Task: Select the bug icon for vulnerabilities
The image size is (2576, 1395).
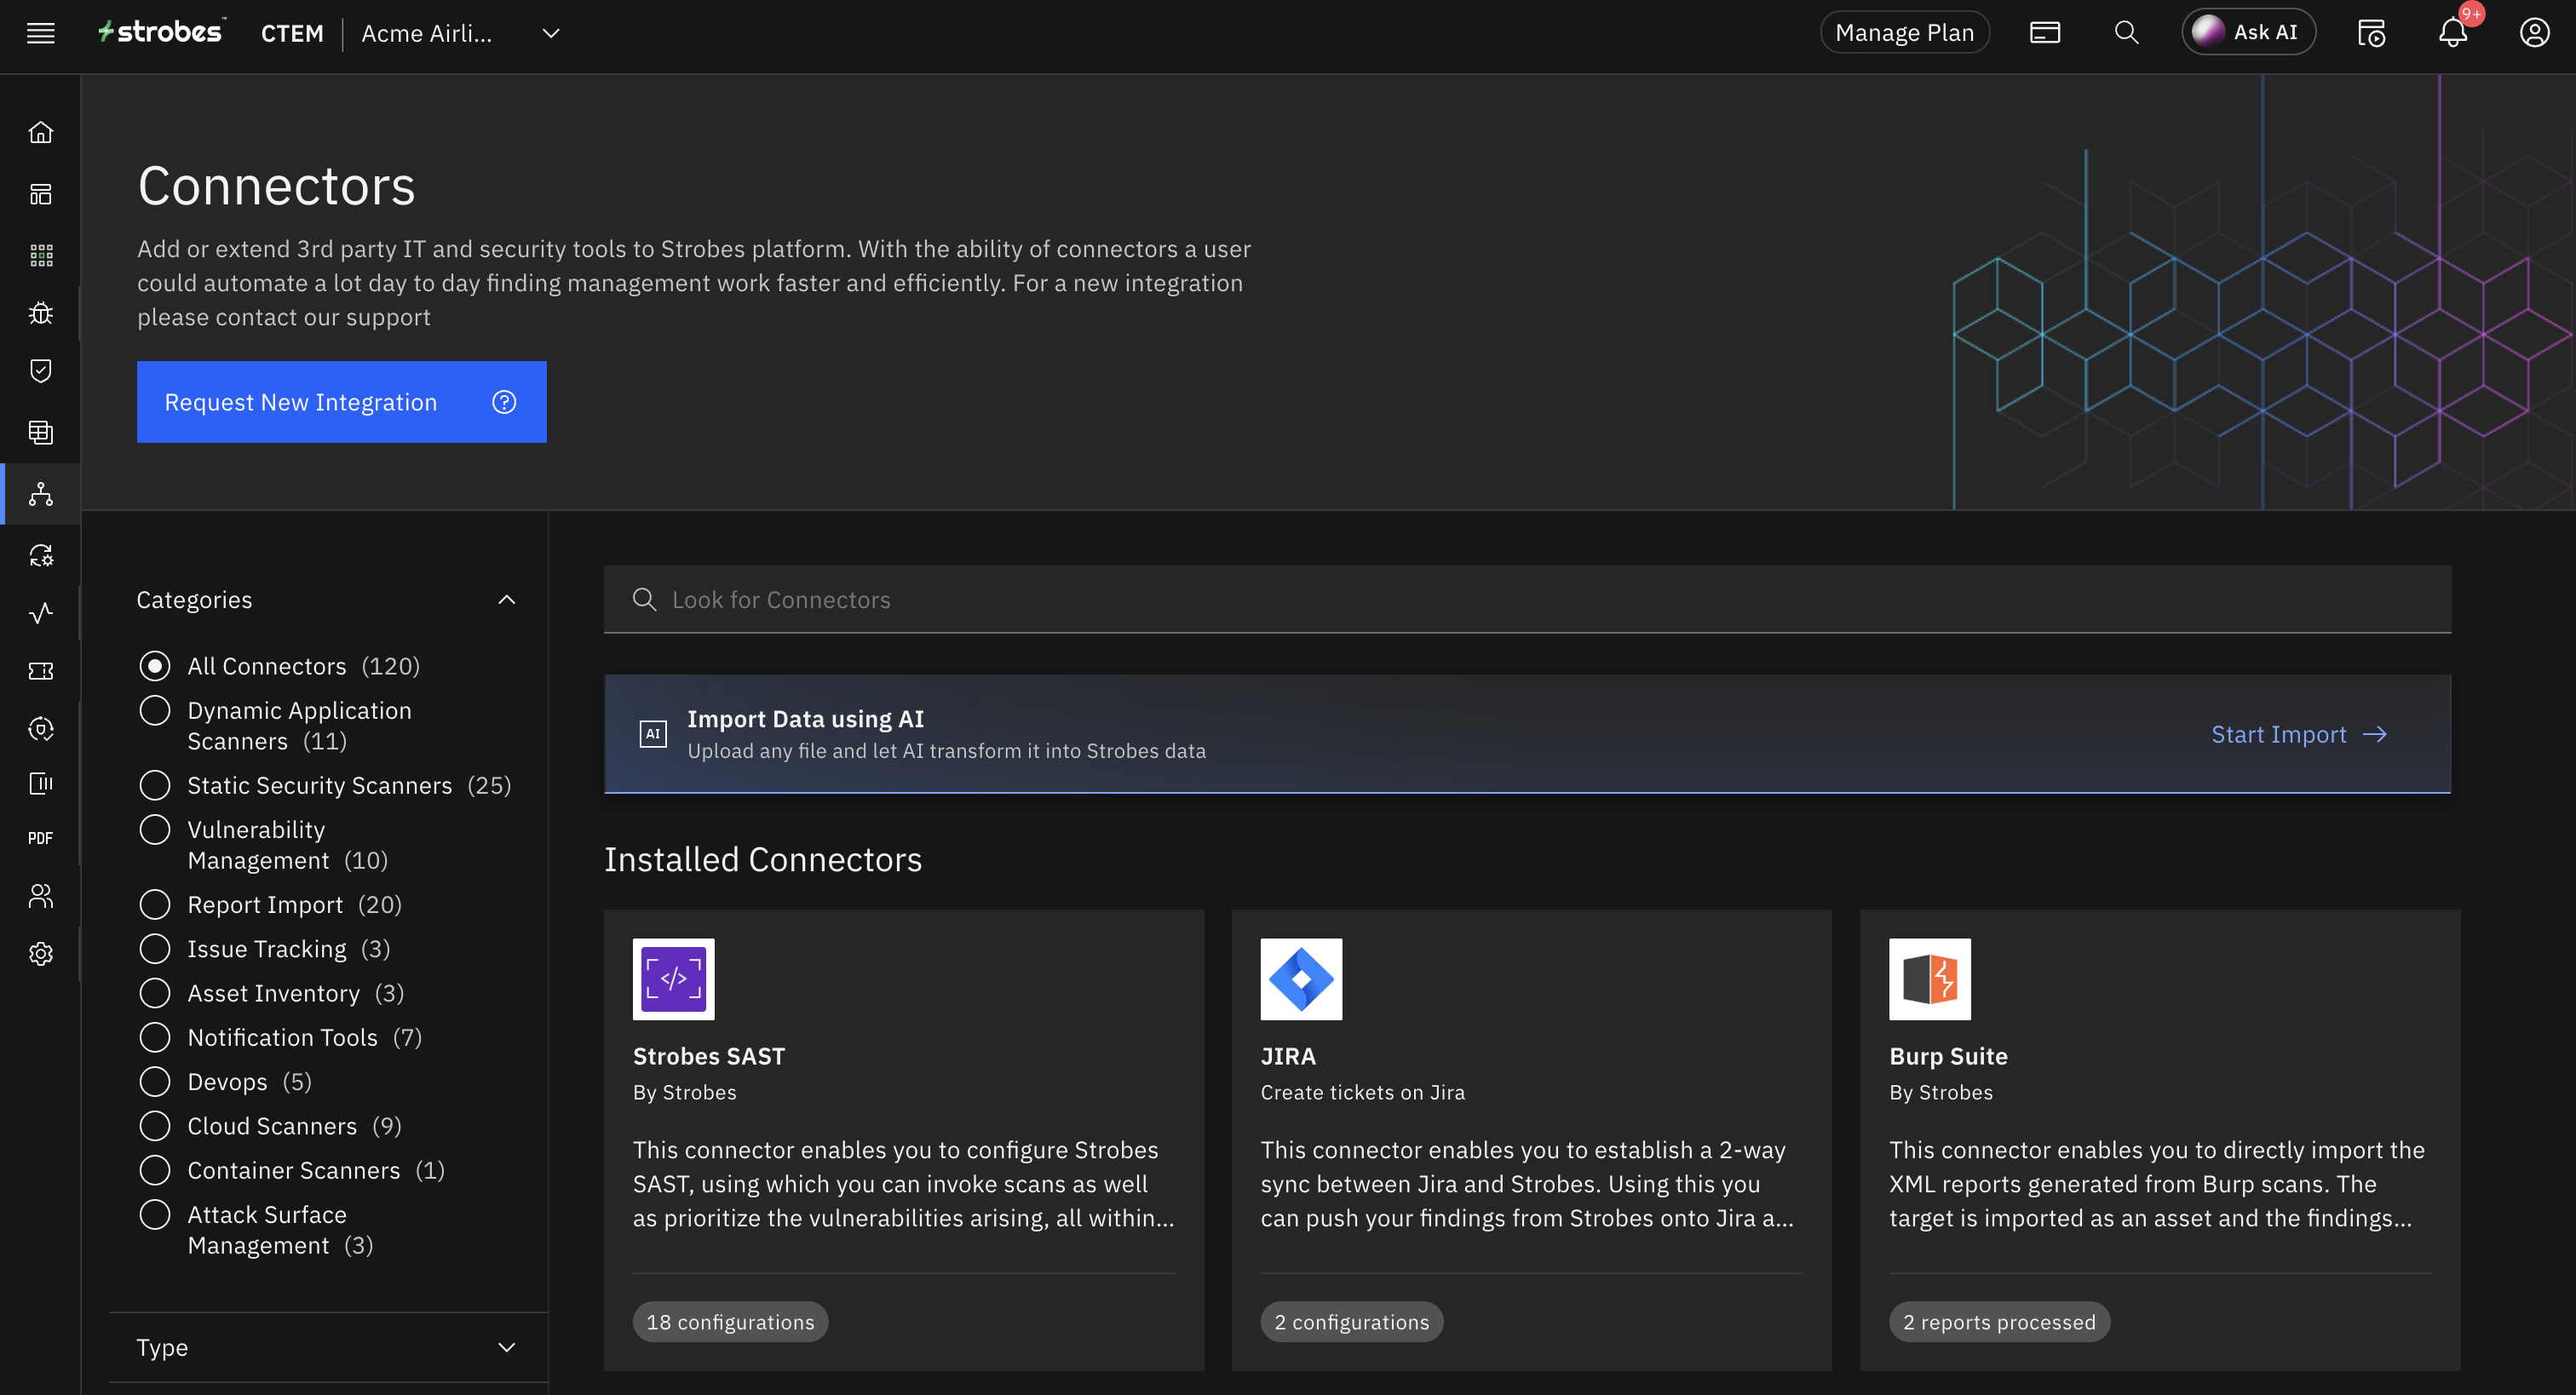Action: pos(40,313)
